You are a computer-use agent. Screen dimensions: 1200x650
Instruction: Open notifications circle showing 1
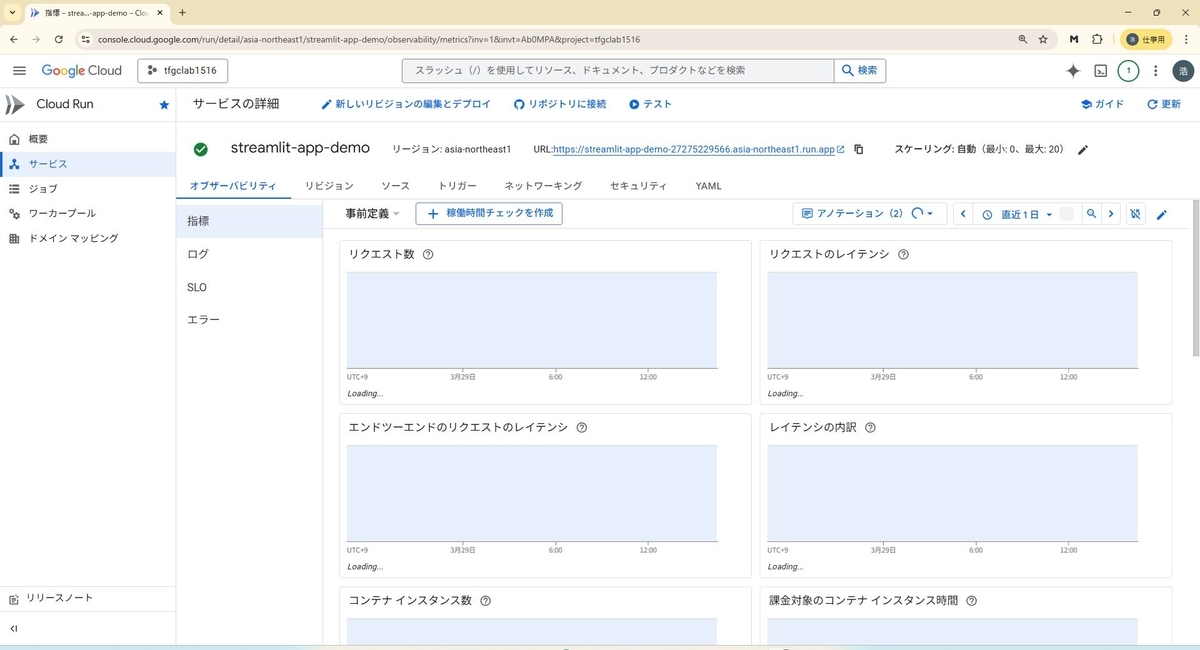tap(1128, 71)
